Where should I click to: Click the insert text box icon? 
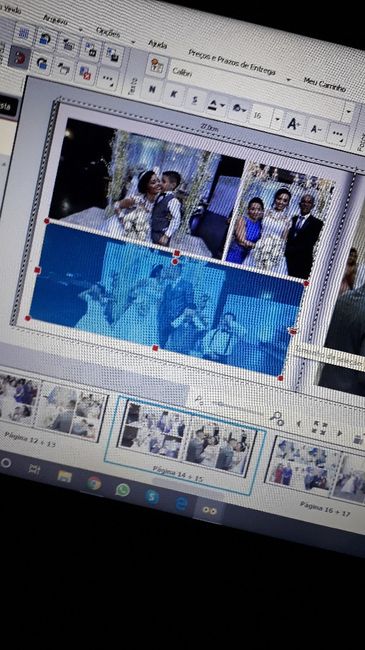tap(157, 65)
